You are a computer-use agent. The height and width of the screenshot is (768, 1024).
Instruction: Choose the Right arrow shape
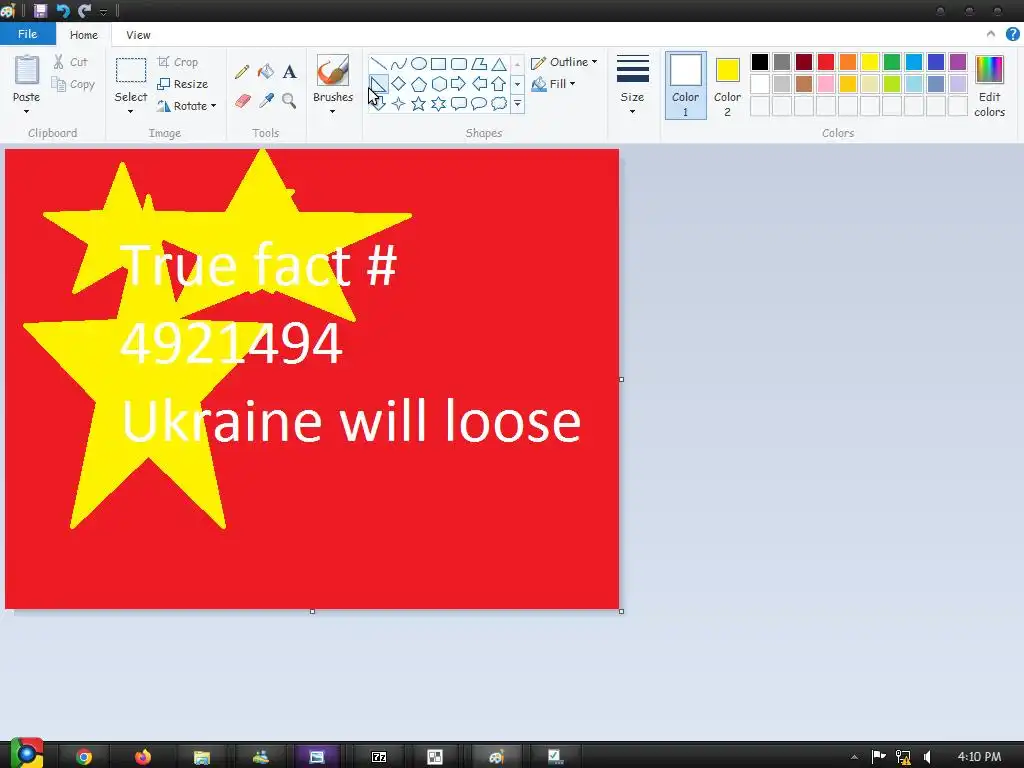(459, 84)
